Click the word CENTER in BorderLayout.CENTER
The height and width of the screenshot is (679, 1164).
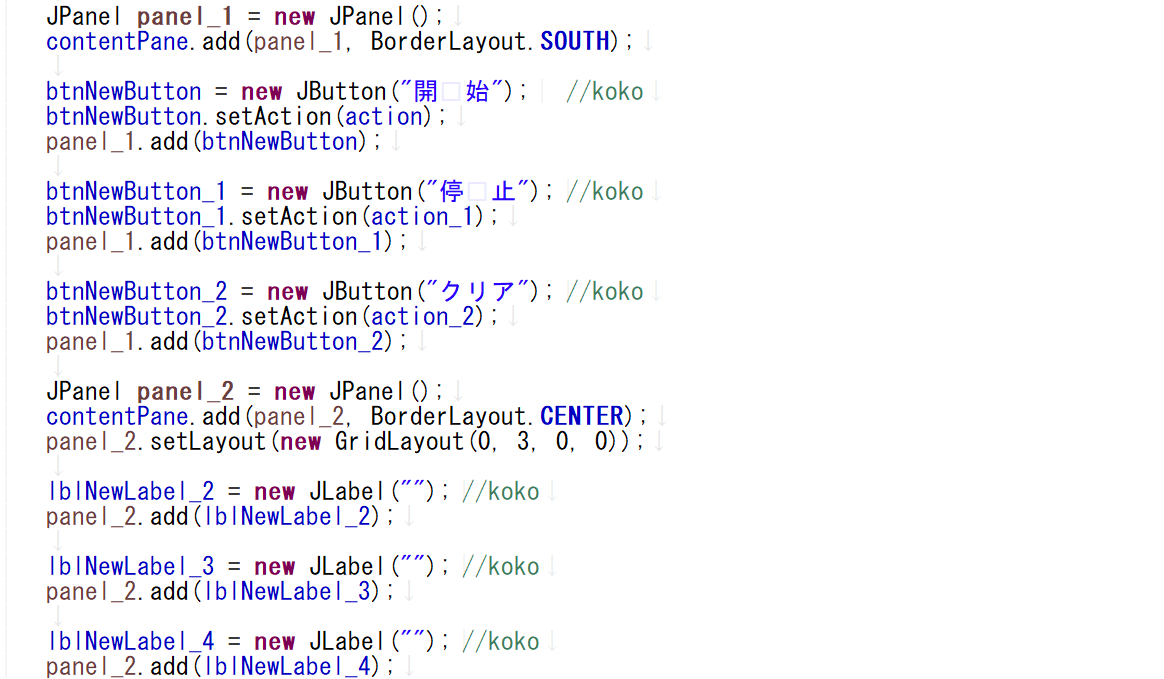click(582, 416)
